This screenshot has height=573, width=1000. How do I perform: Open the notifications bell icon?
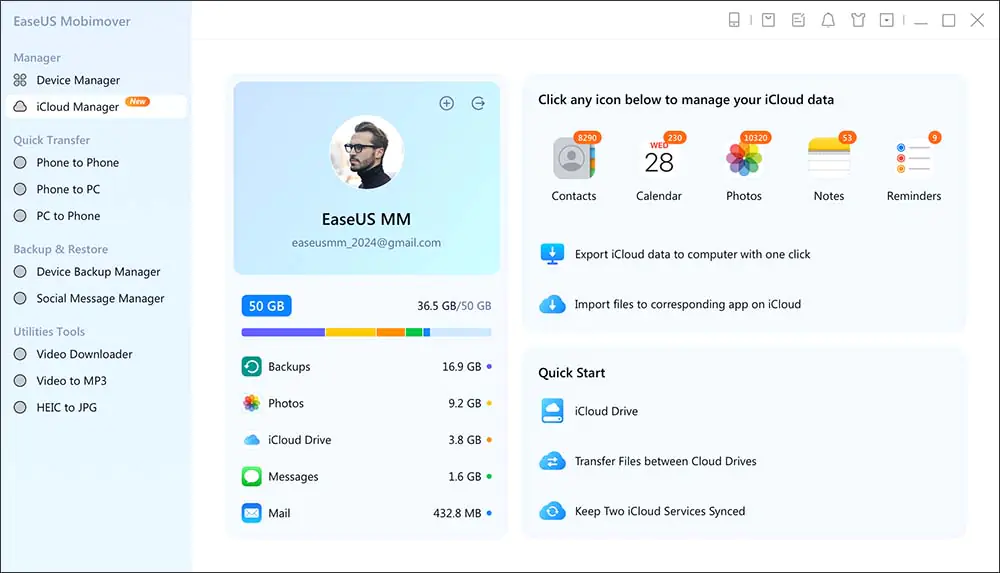click(x=828, y=20)
